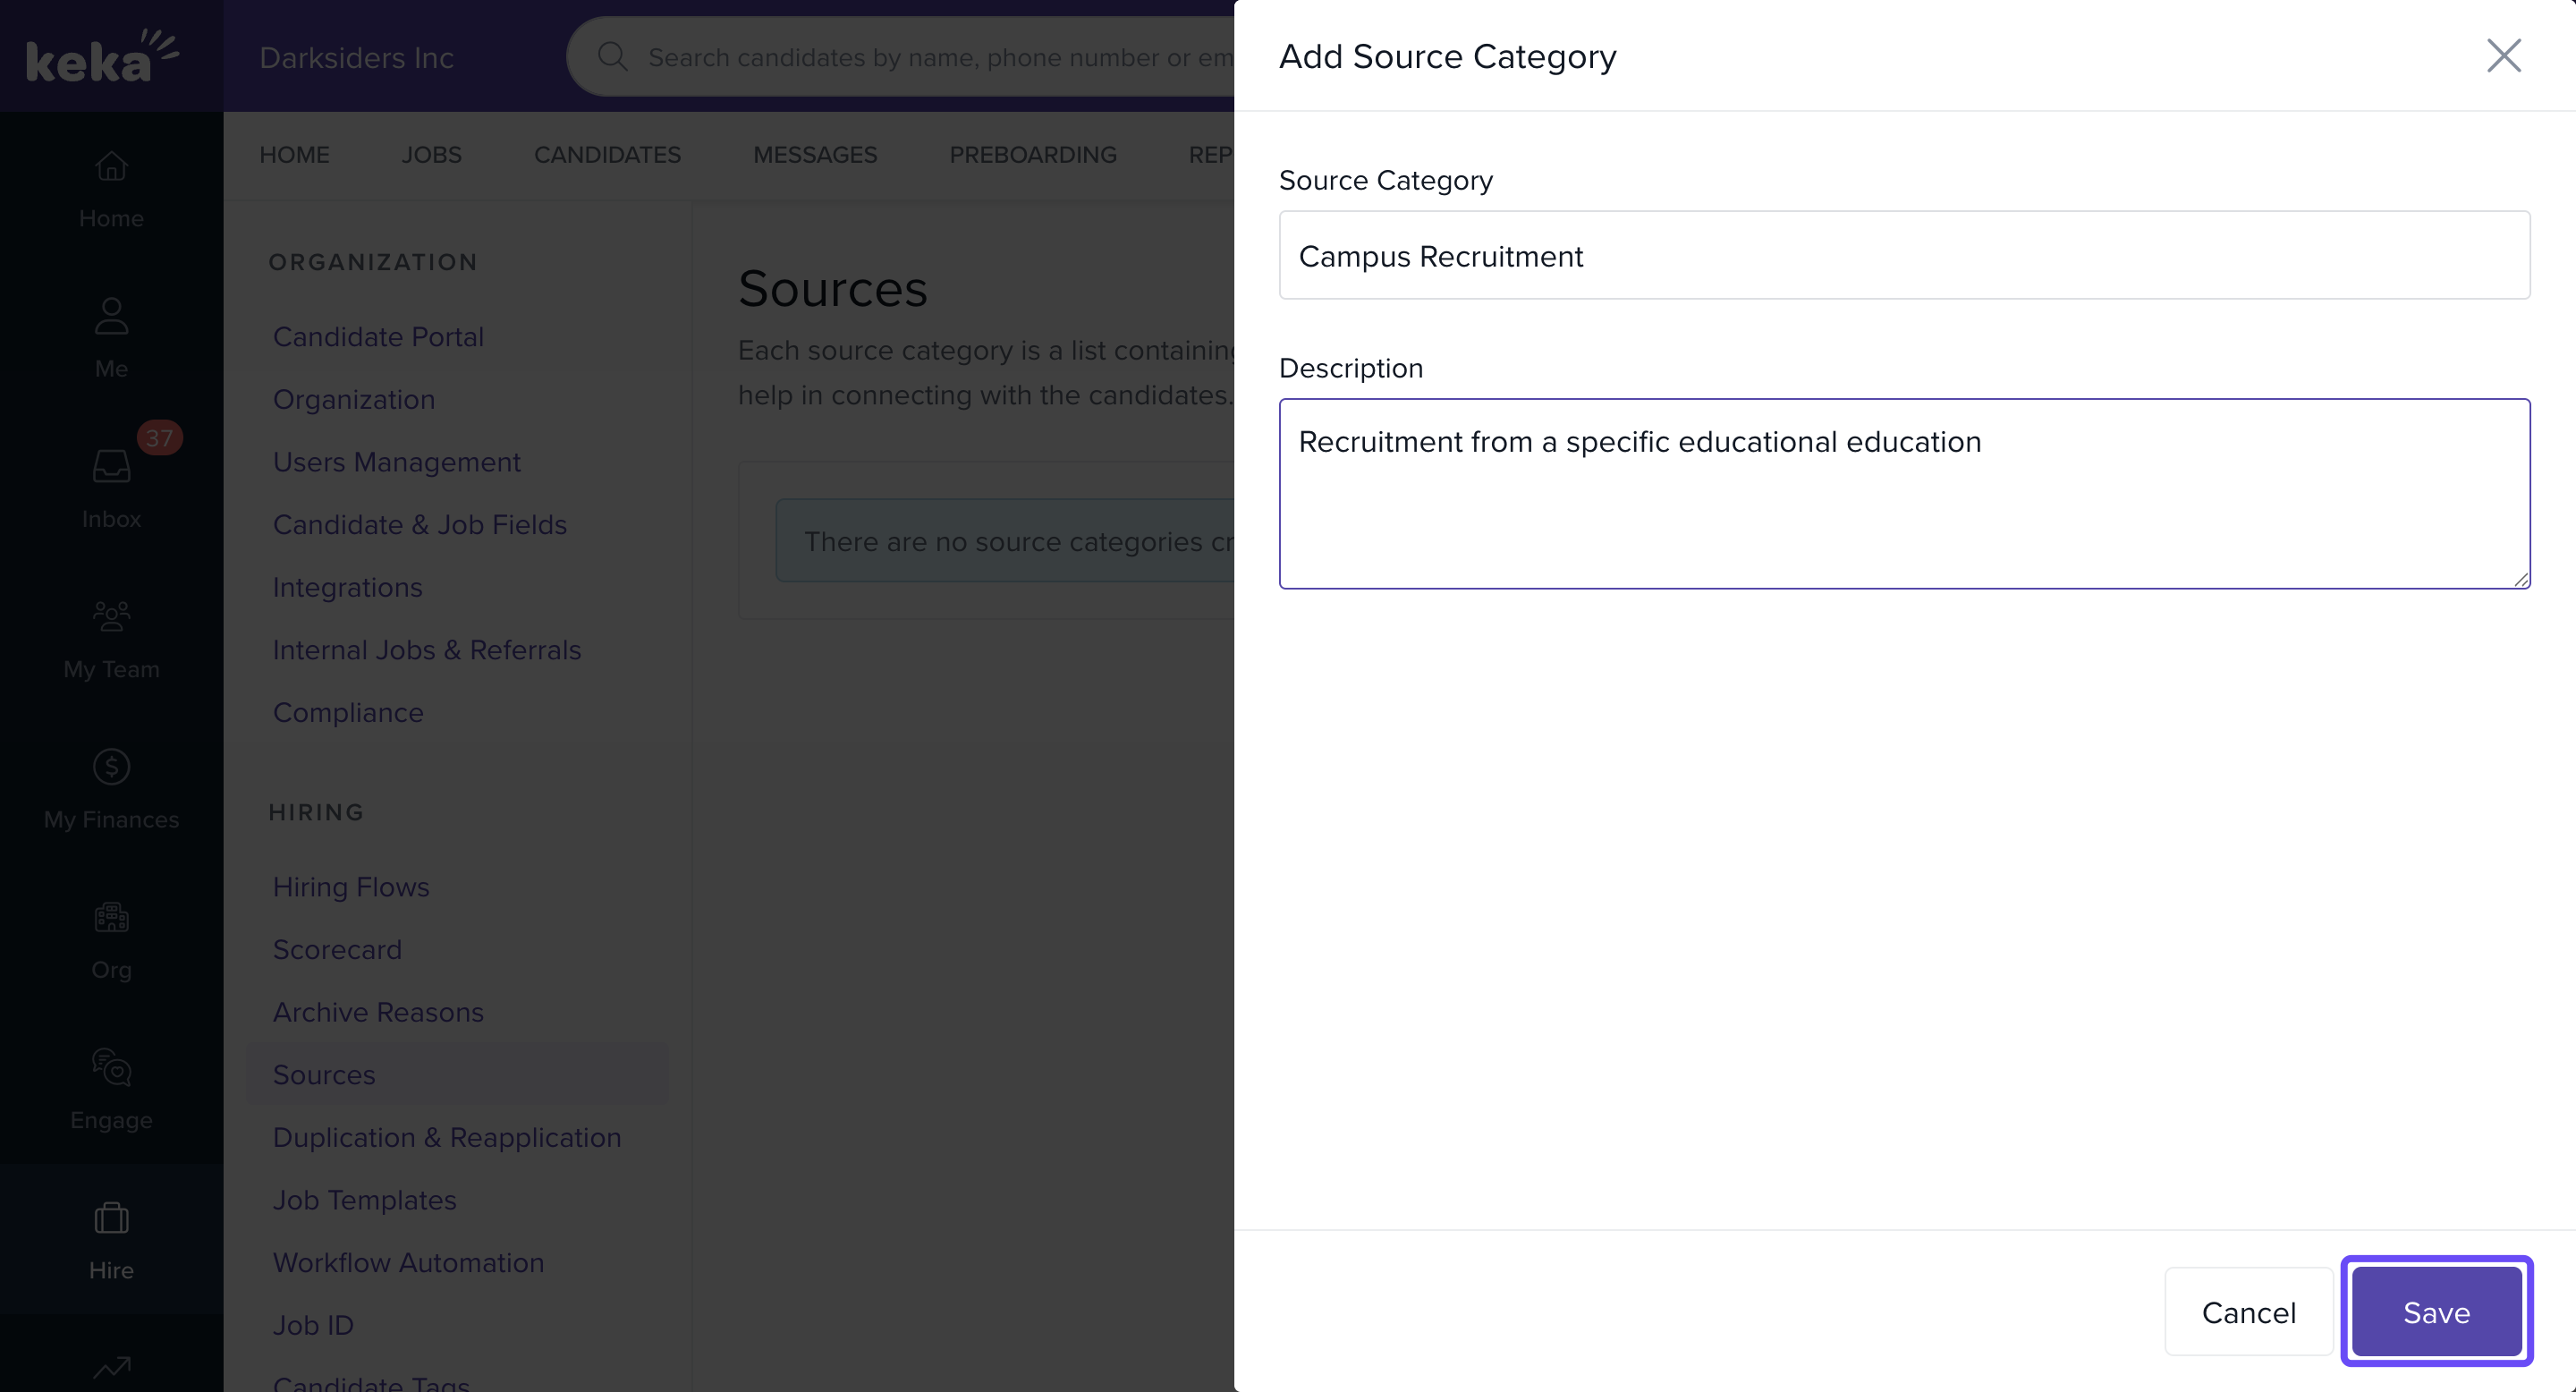Open My Finances section
Image resolution: width=2576 pixels, height=1392 pixels.
pyautogui.click(x=111, y=788)
